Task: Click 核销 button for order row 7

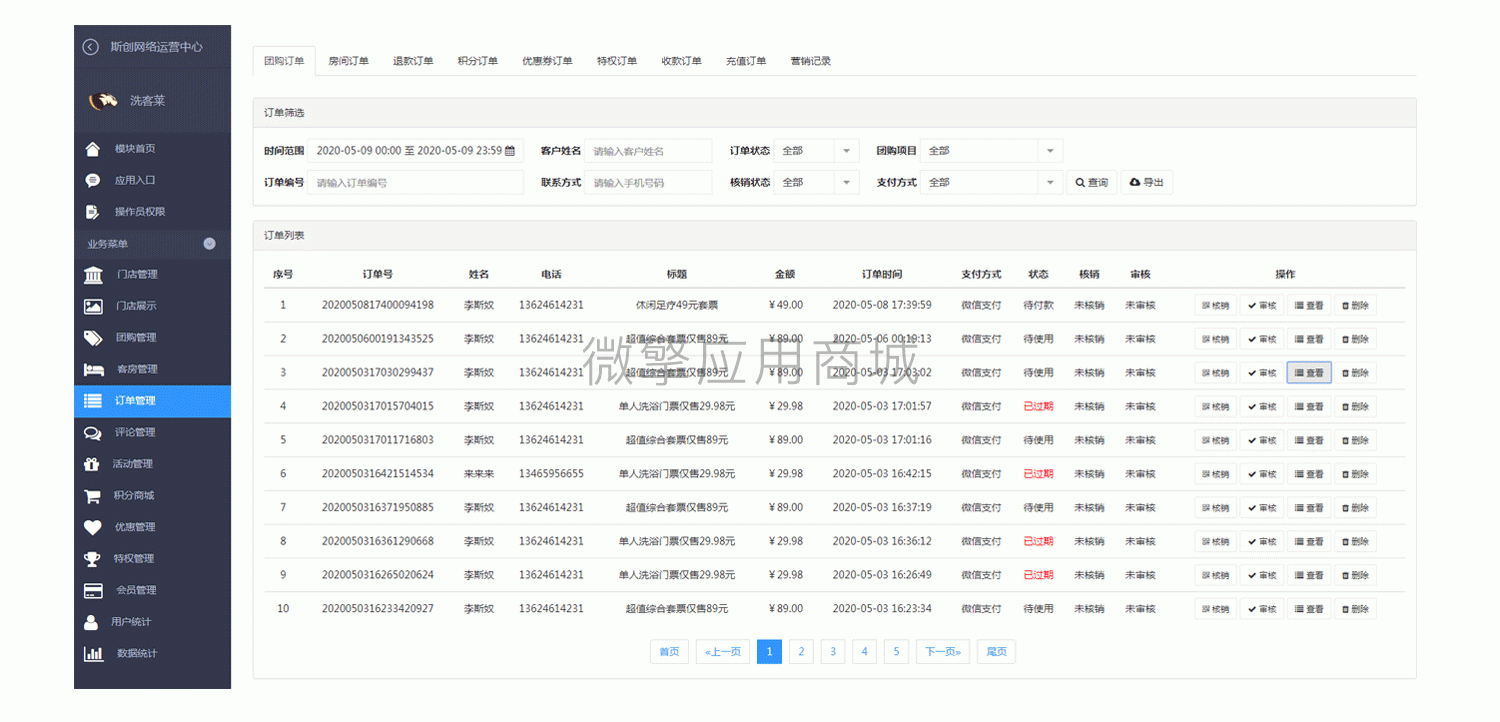Action: coord(1215,508)
